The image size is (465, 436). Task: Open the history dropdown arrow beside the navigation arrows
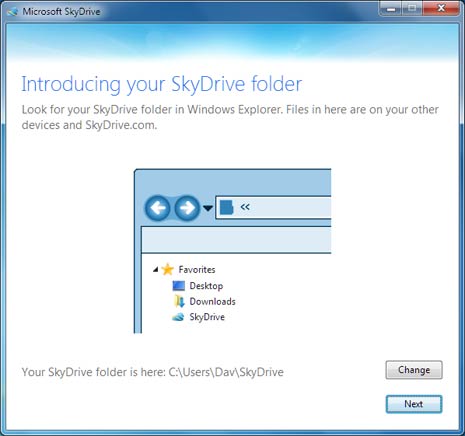pyautogui.click(x=208, y=208)
